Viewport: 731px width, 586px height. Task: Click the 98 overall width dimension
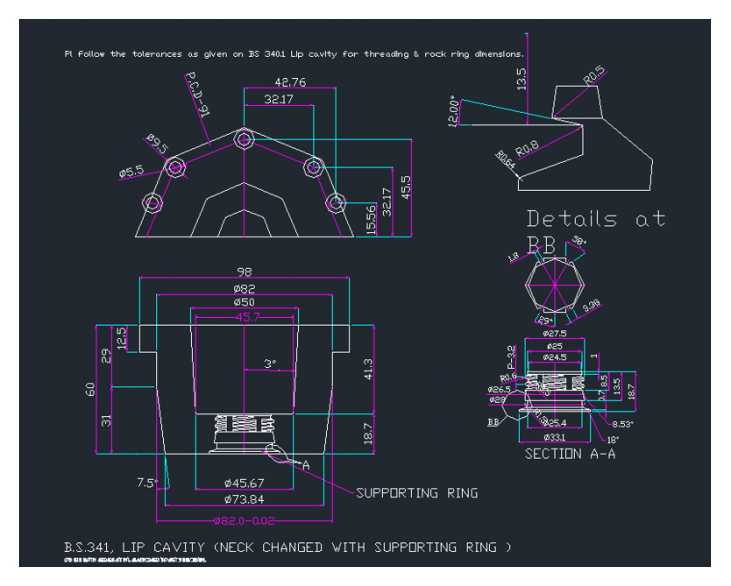coord(244,272)
